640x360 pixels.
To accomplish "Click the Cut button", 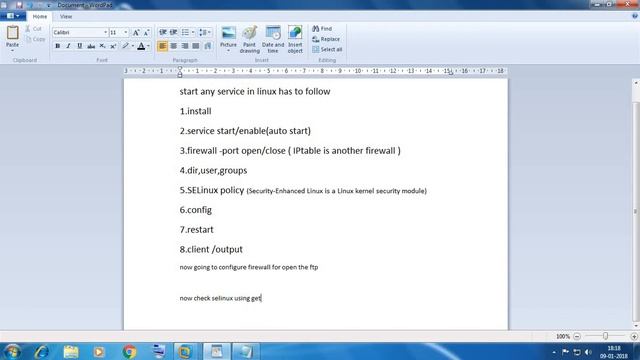I will tap(34, 29).
